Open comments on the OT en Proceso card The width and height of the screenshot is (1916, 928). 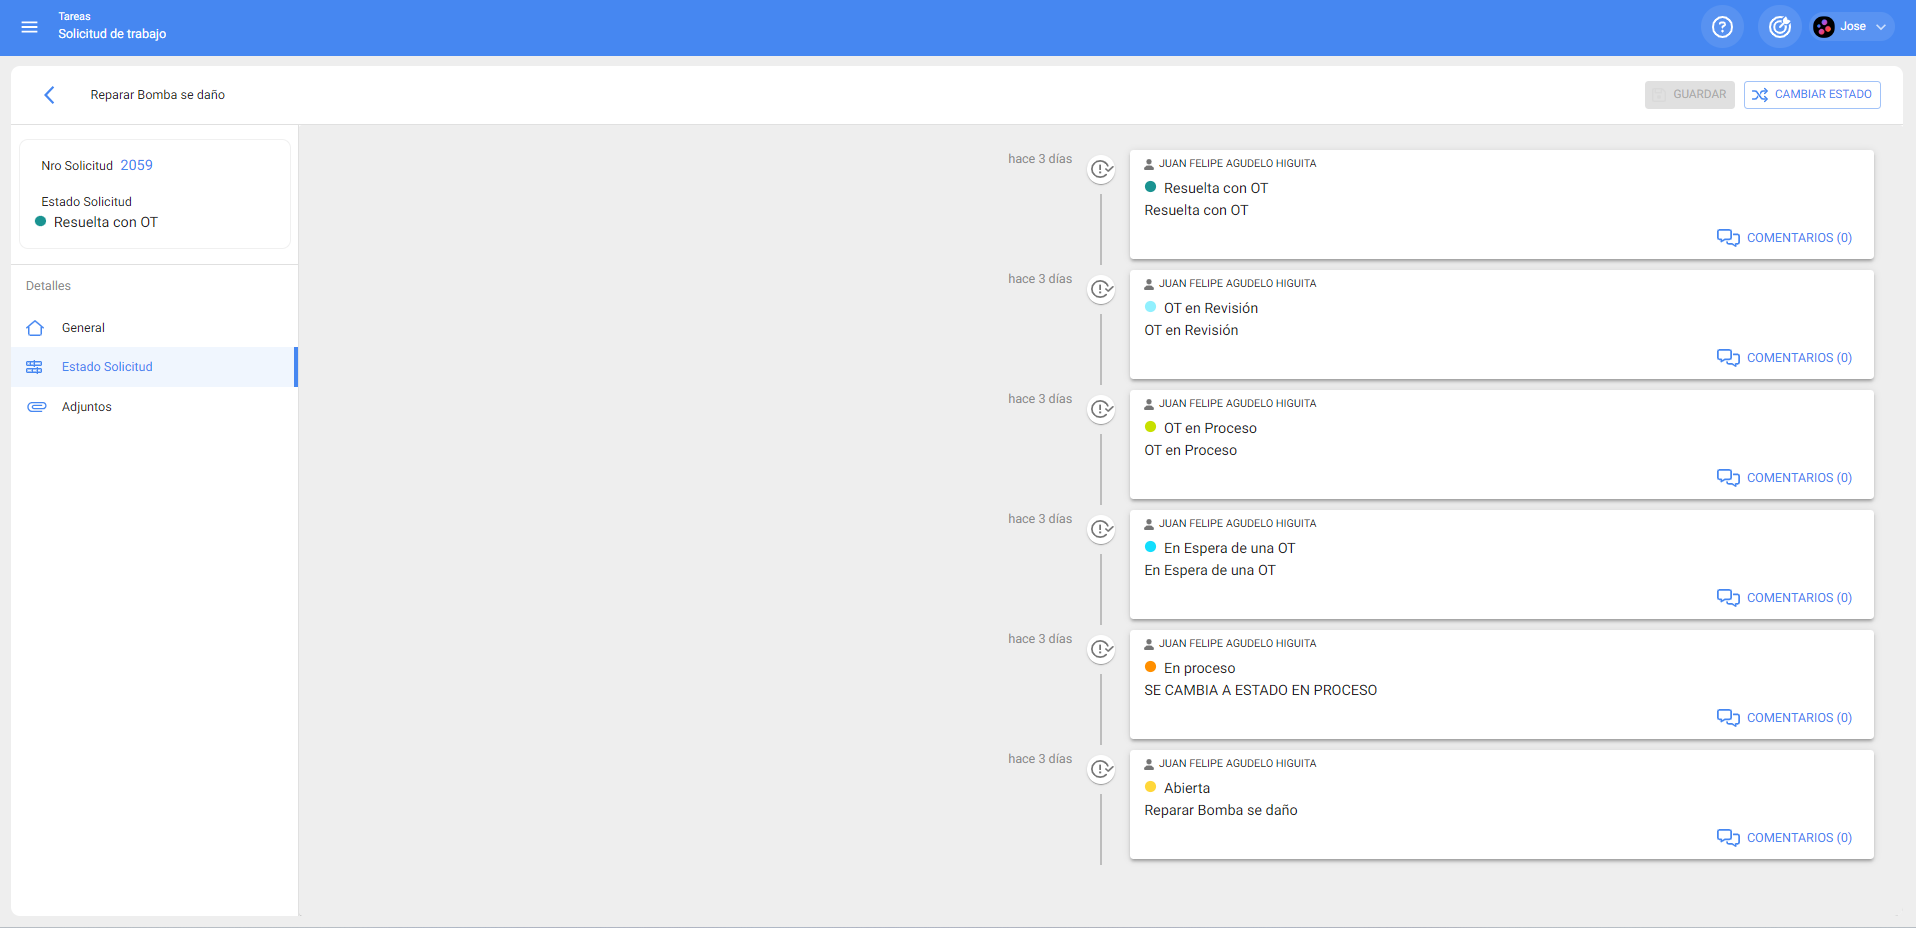click(1785, 478)
